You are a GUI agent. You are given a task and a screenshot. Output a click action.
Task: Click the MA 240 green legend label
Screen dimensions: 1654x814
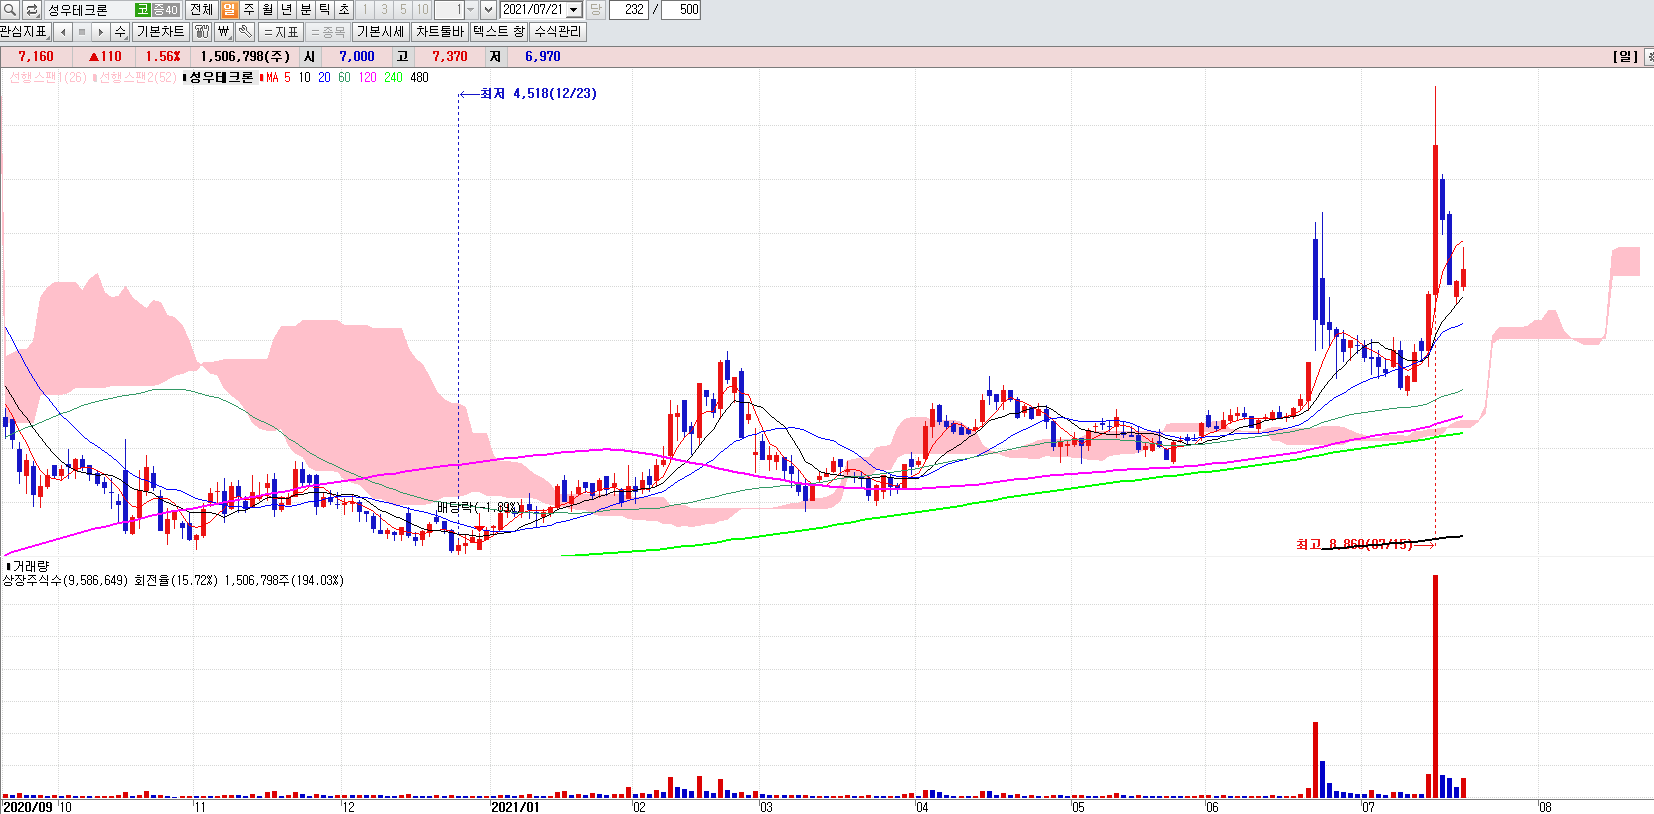[393, 77]
